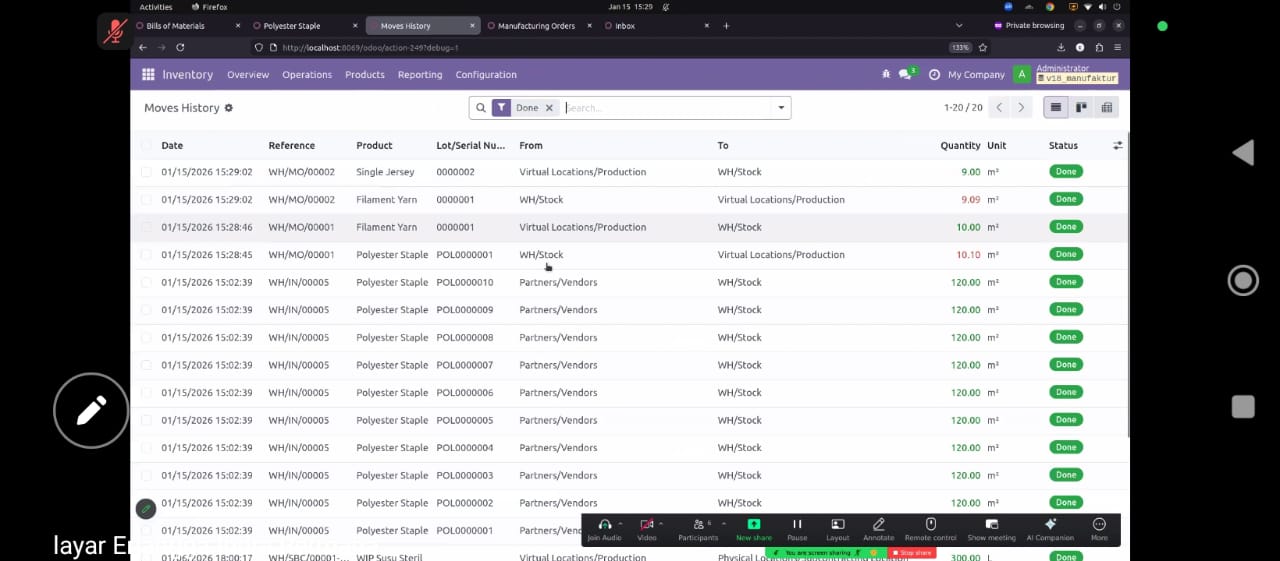
Task: Open the Reporting menu
Action: [420, 75]
